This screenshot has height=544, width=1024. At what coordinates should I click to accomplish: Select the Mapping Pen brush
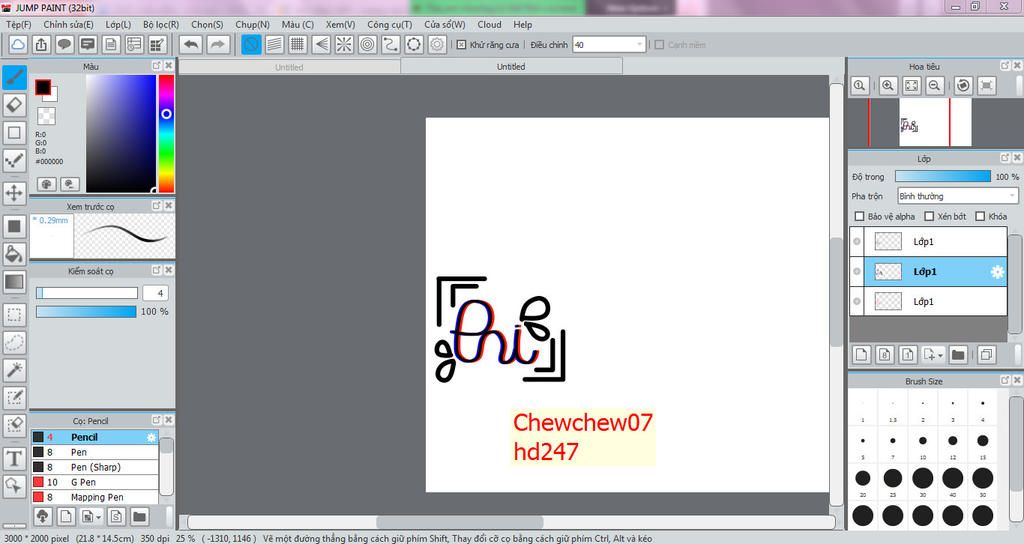pos(95,497)
